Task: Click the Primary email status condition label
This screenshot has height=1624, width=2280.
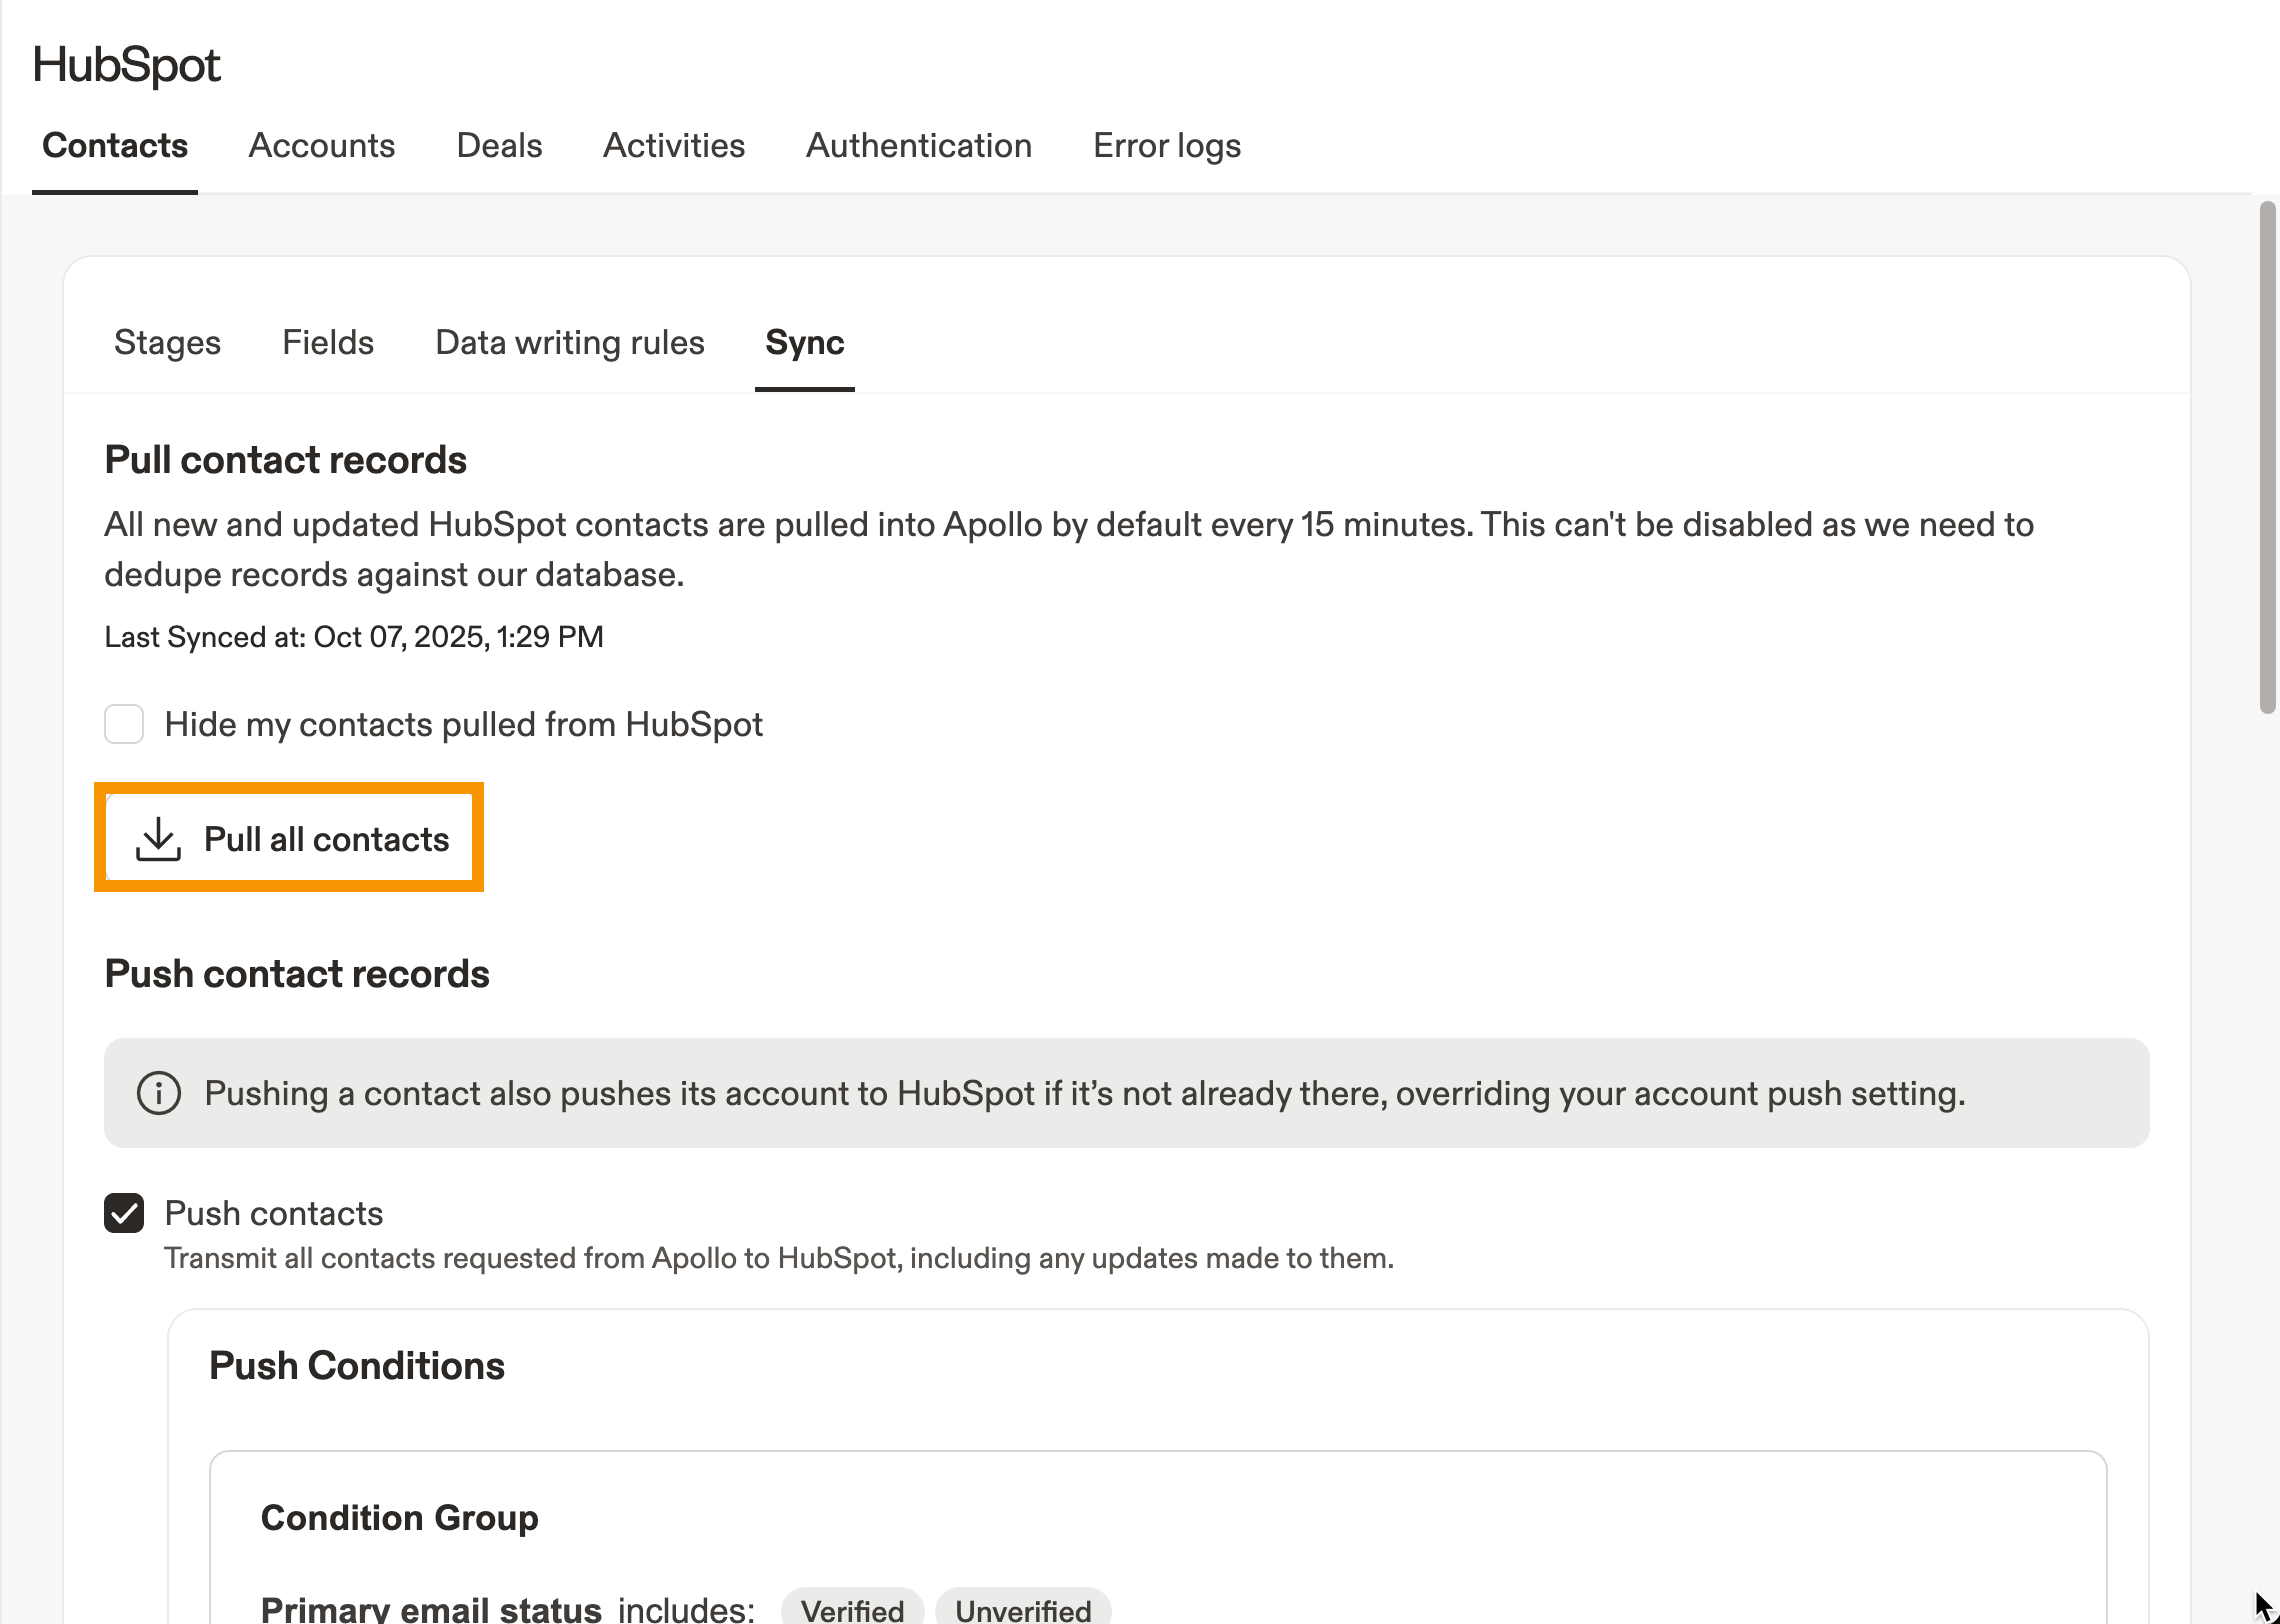Action: click(431, 1609)
